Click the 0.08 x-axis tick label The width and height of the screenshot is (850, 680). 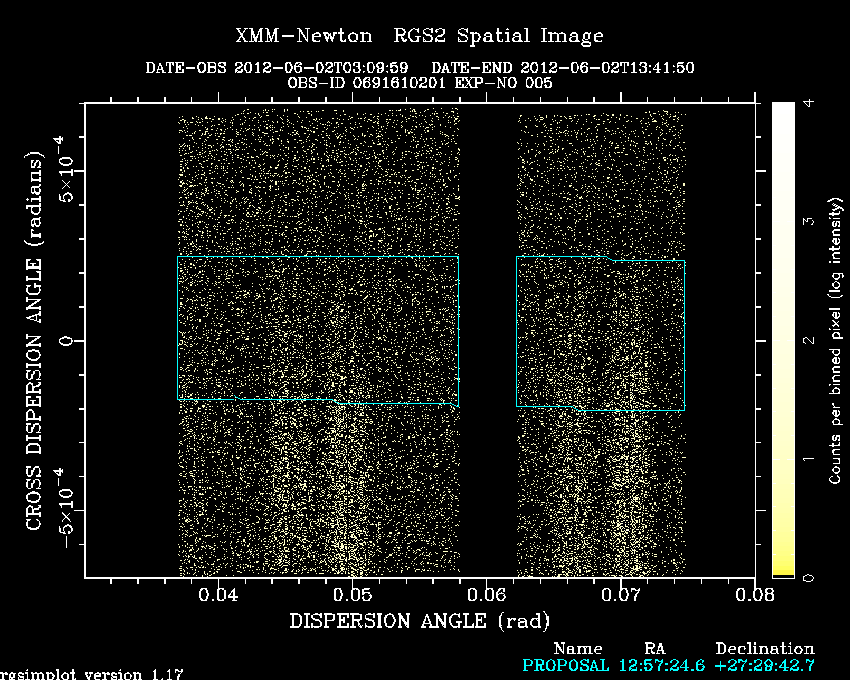tap(755, 595)
